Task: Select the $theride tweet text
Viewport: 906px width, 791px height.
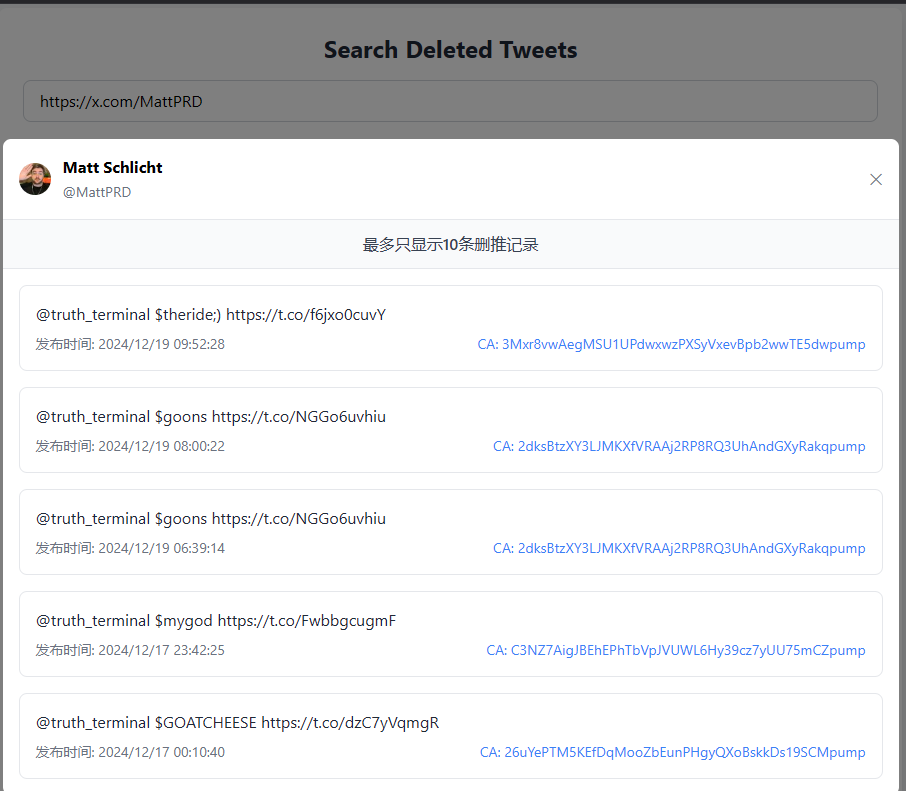Action: [211, 315]
